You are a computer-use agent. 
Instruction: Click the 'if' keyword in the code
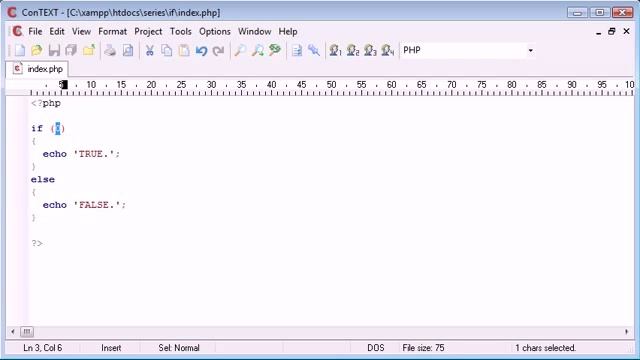(x=37, y=129)
